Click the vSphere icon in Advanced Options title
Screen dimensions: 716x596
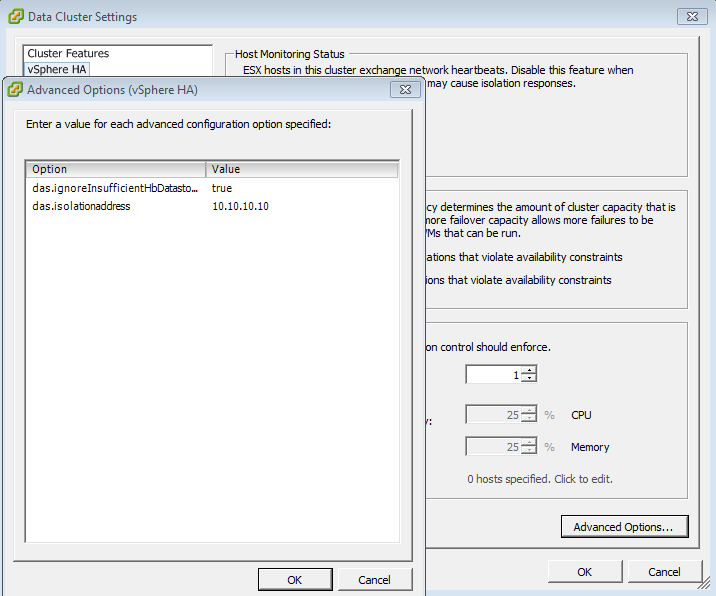pyautogui.click(x=15, y=90)
